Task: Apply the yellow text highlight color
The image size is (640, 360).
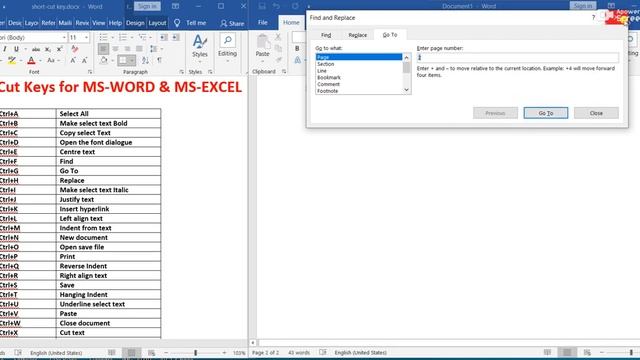Action: tap(12, 60)
